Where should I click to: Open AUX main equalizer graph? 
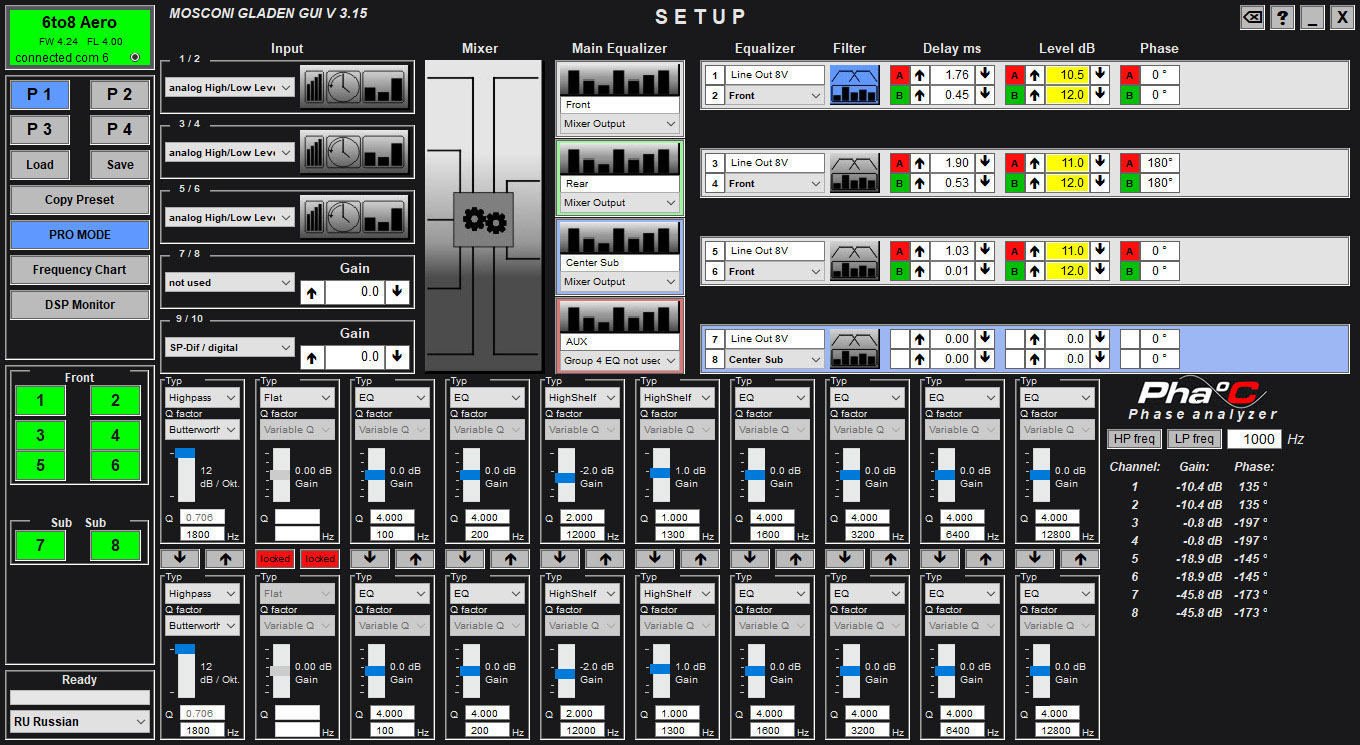(619, 317)
